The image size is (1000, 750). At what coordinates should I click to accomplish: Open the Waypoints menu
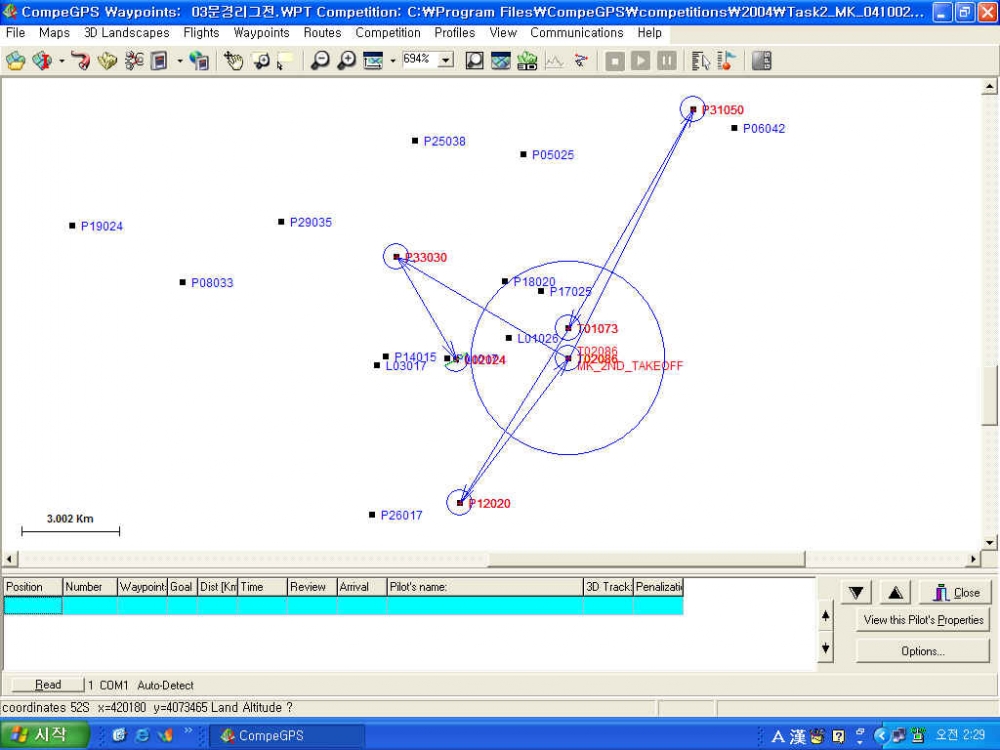click(261, 33)
